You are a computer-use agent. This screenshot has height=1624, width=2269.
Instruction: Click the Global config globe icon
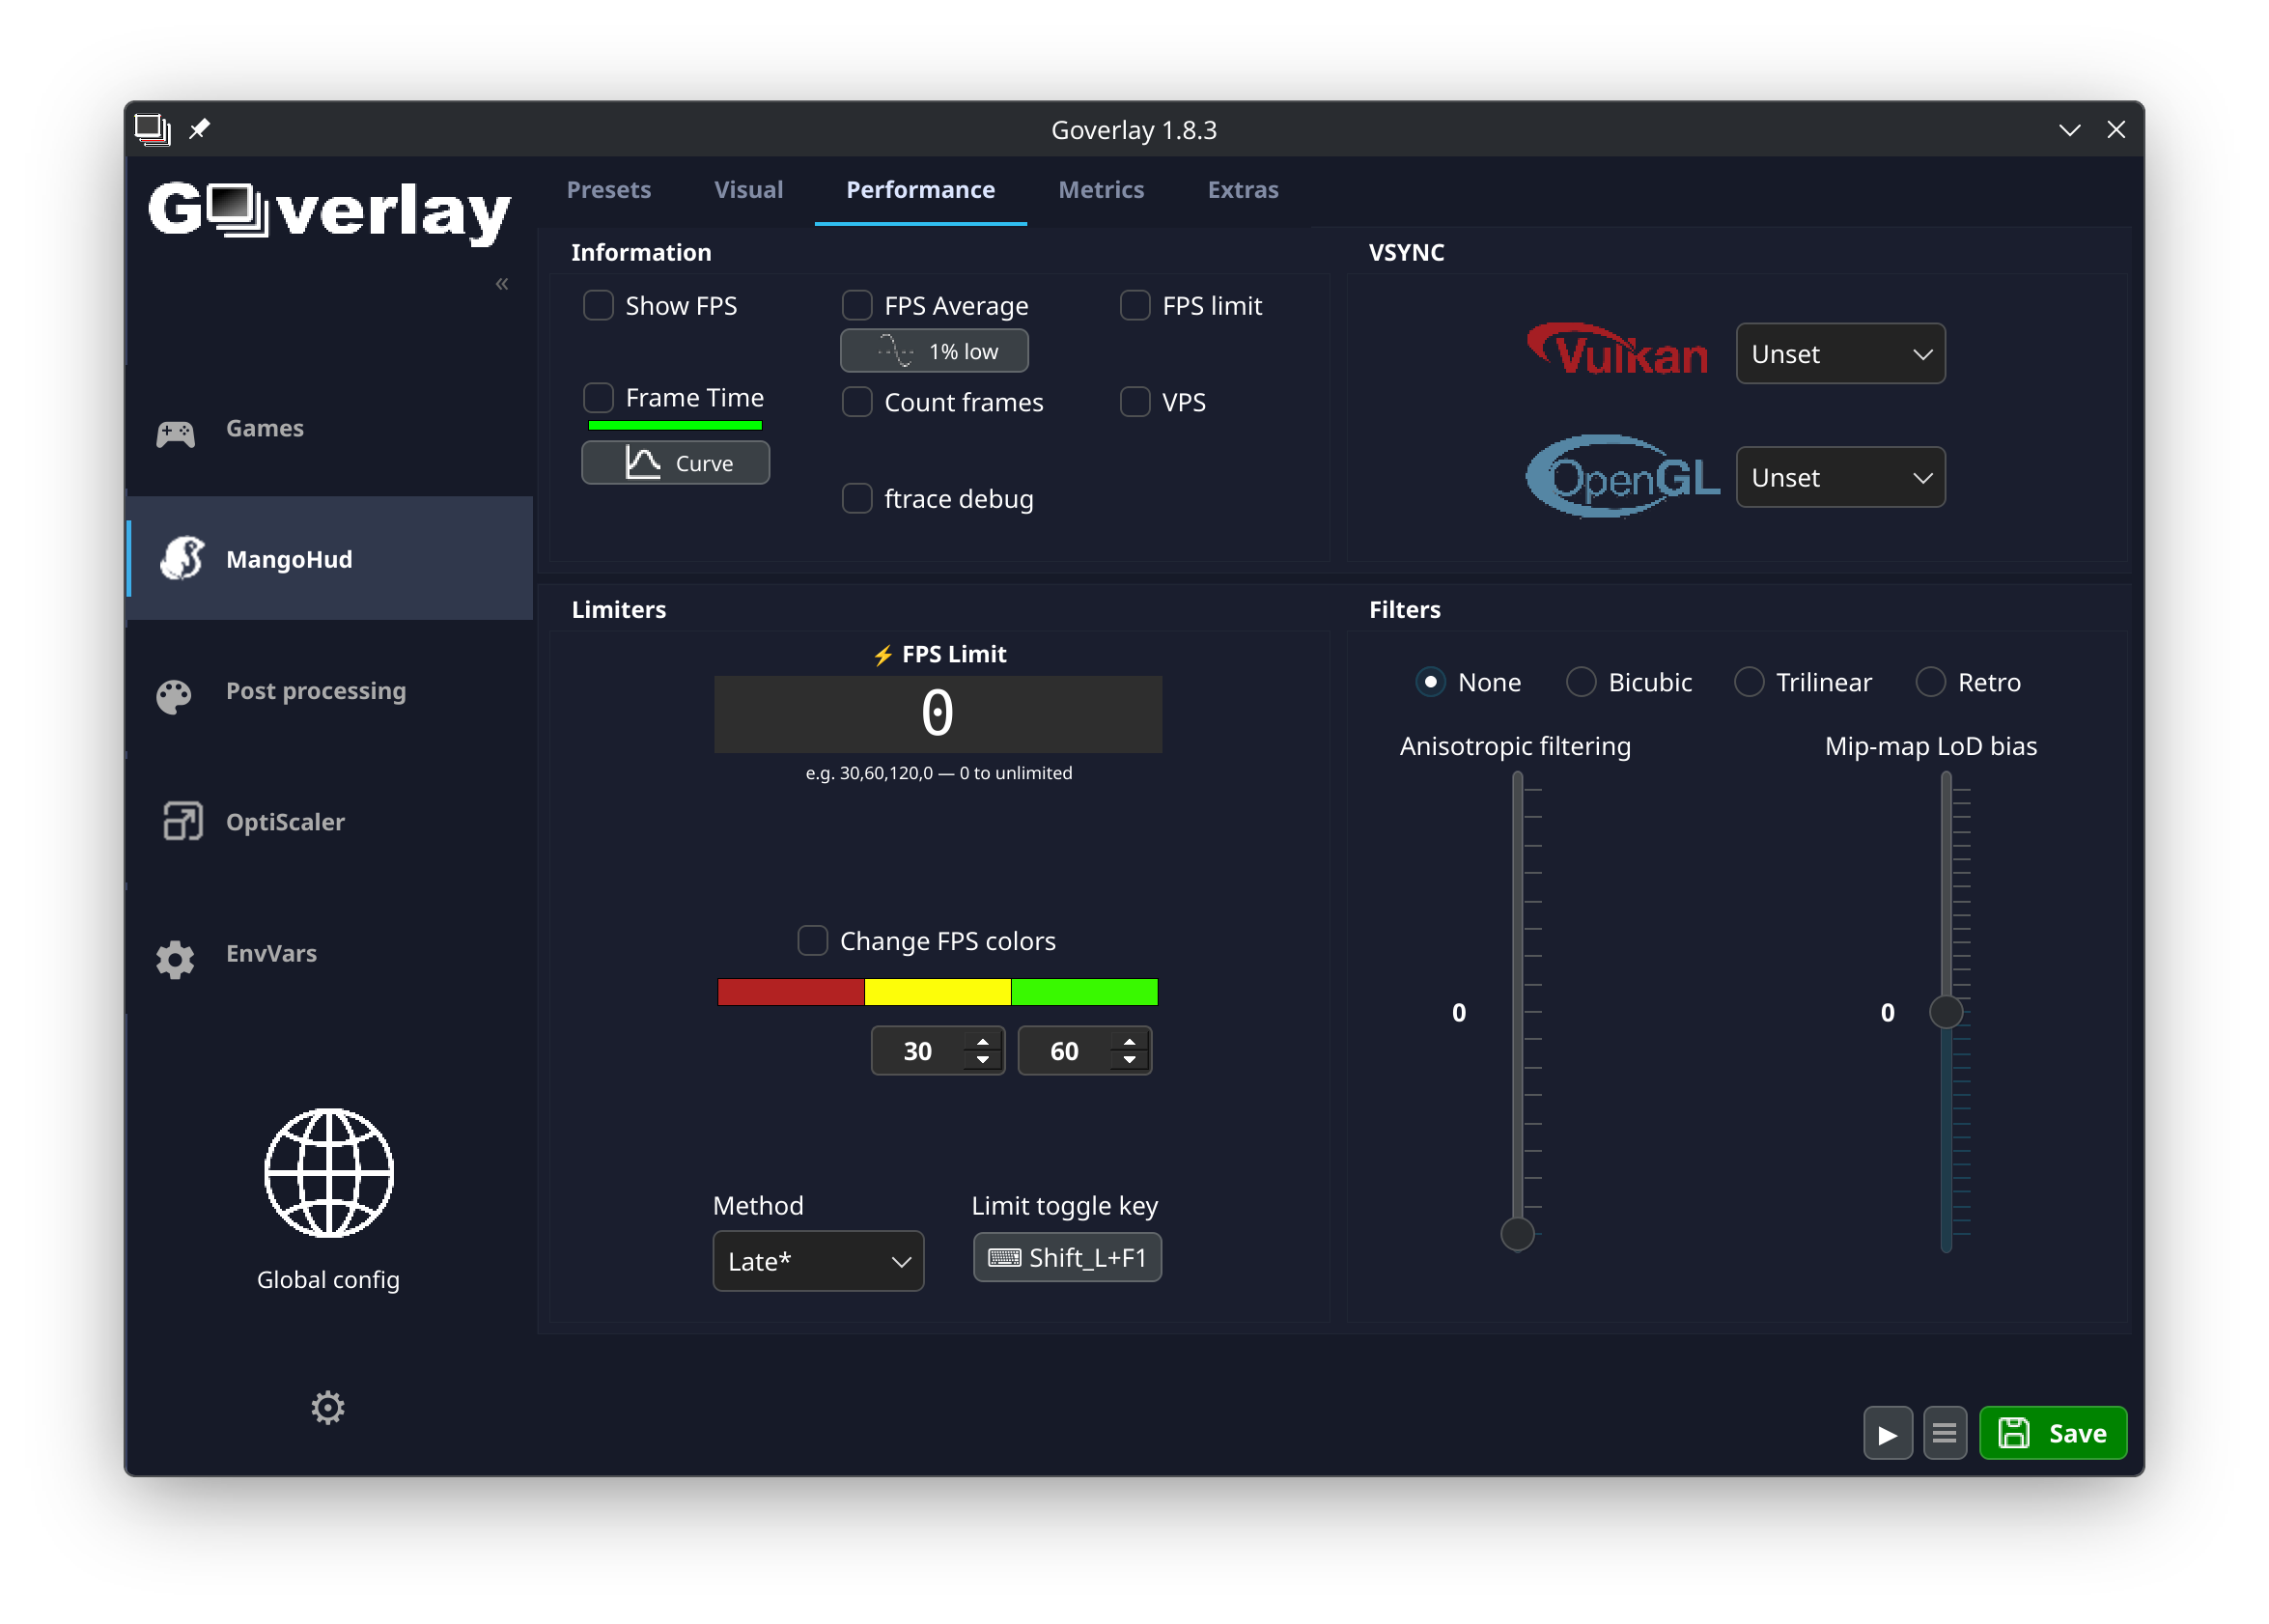click(328, 1172)
